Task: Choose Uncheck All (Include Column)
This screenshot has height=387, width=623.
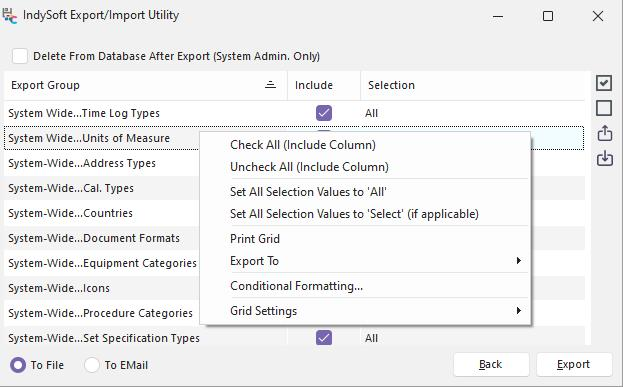Action: click(x=365, y=167)
